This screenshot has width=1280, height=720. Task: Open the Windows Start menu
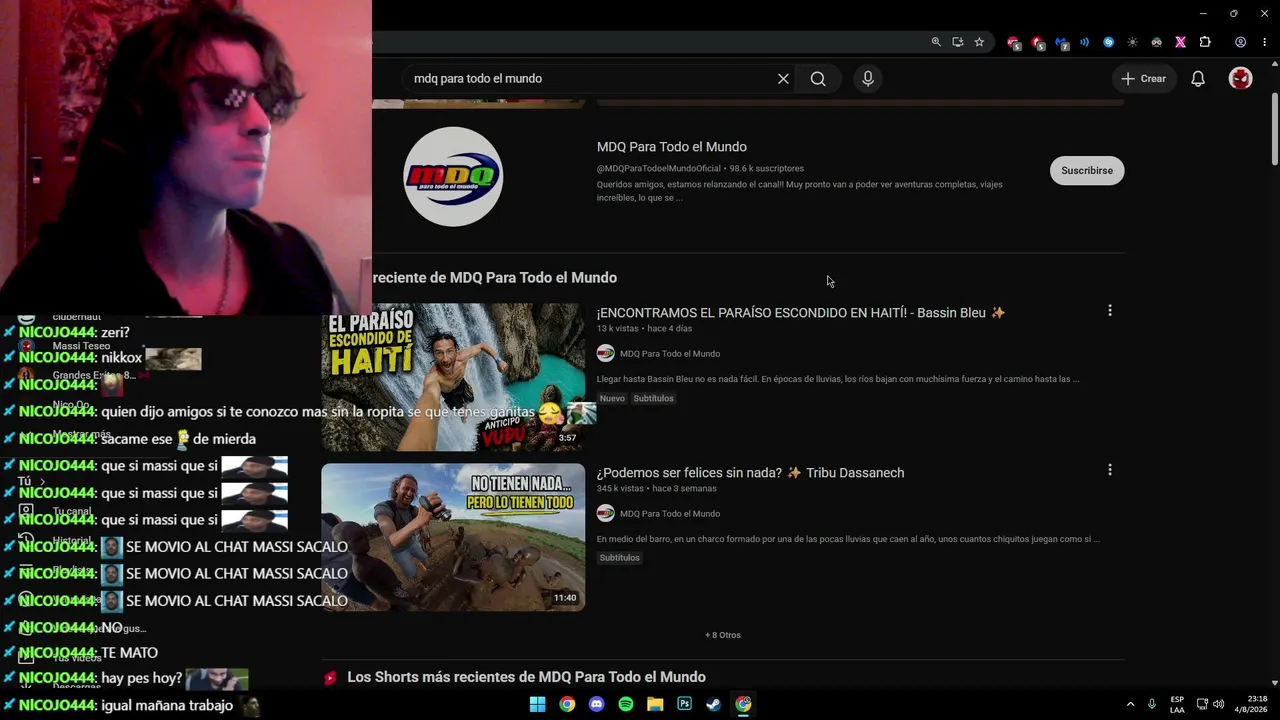[537, 704]
